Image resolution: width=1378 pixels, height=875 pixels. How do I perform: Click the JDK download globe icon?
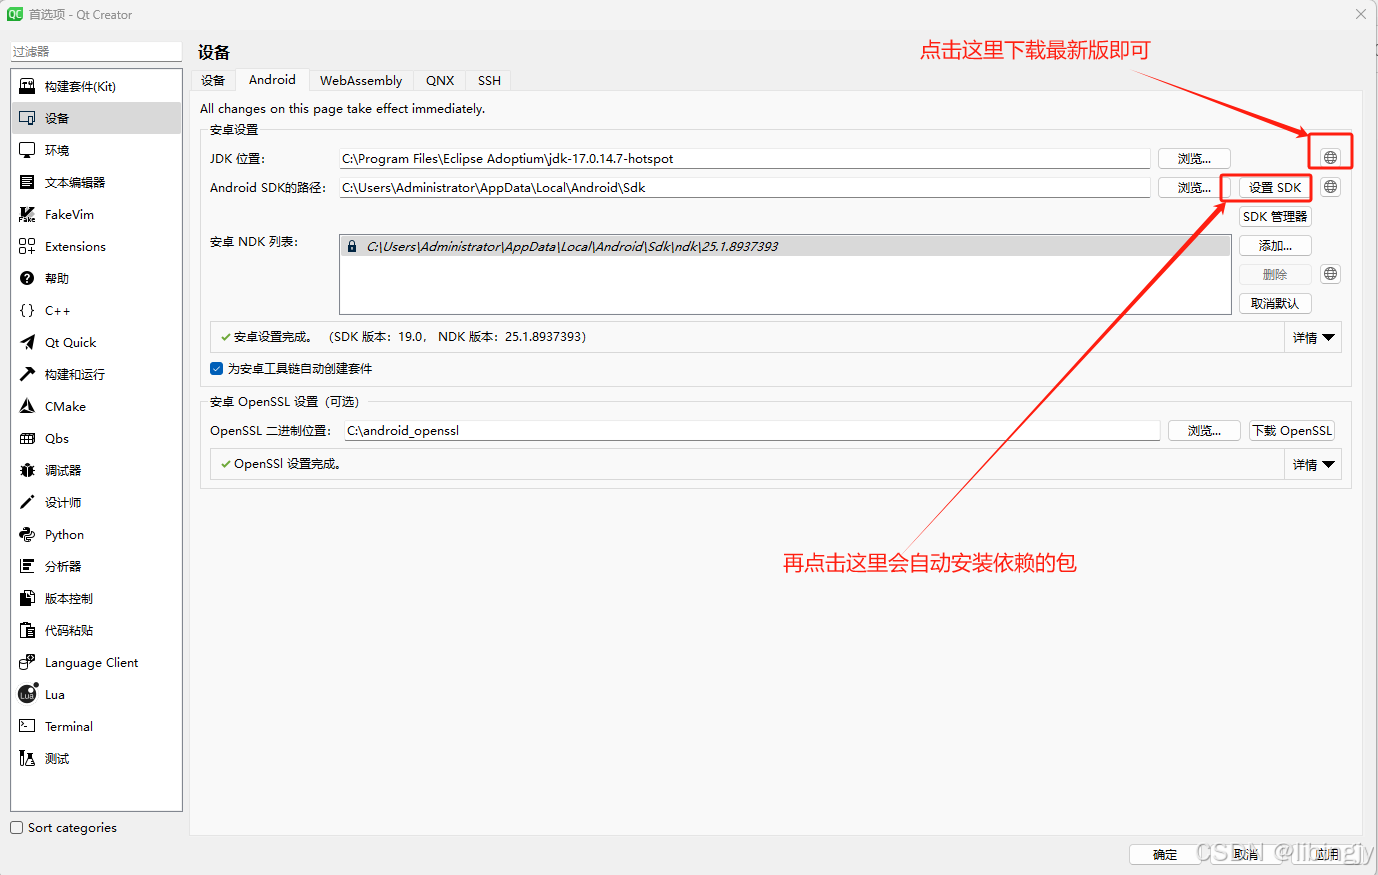[x=1330, y=157]
